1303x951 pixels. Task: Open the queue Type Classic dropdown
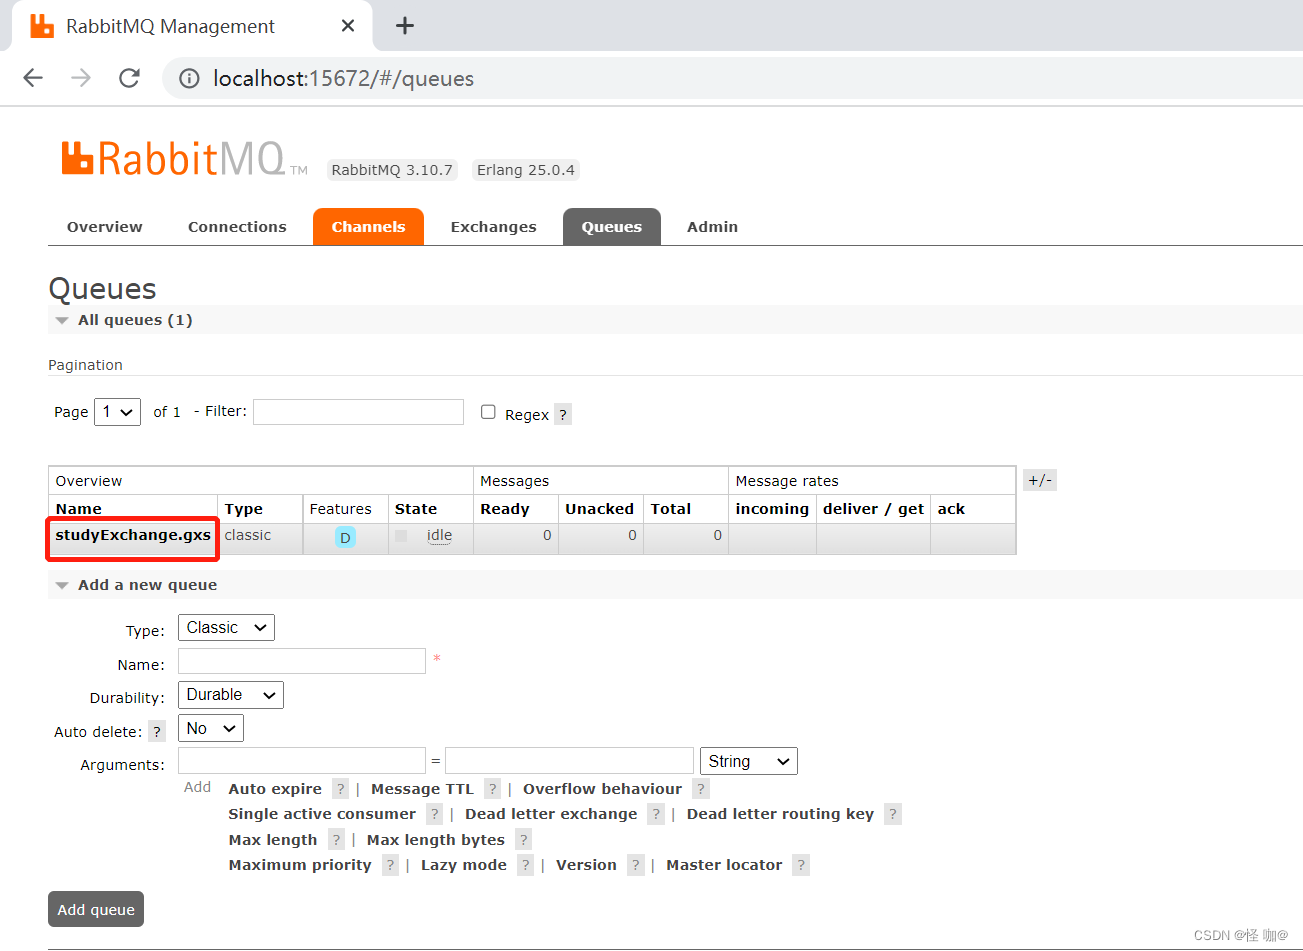226,628
